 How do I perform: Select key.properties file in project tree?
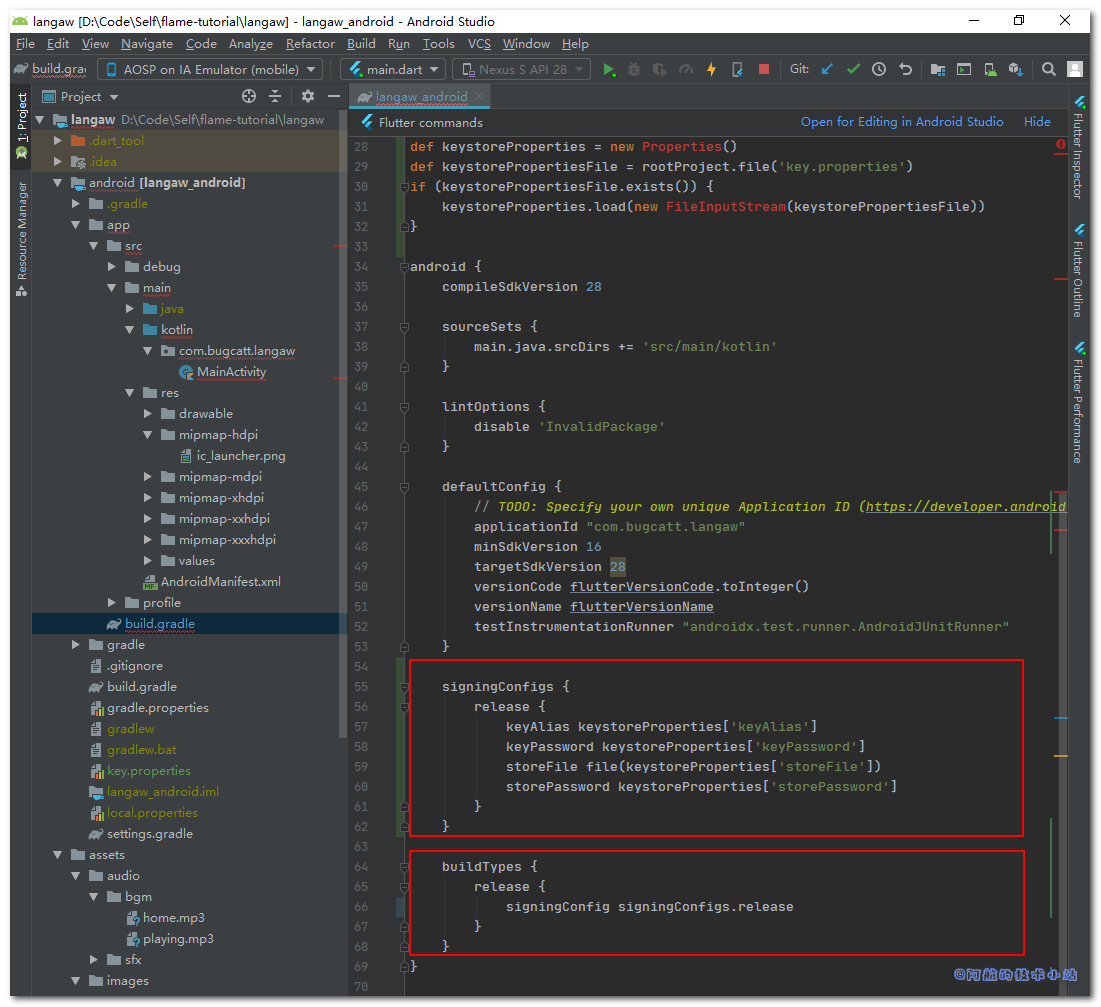point(148,770)
